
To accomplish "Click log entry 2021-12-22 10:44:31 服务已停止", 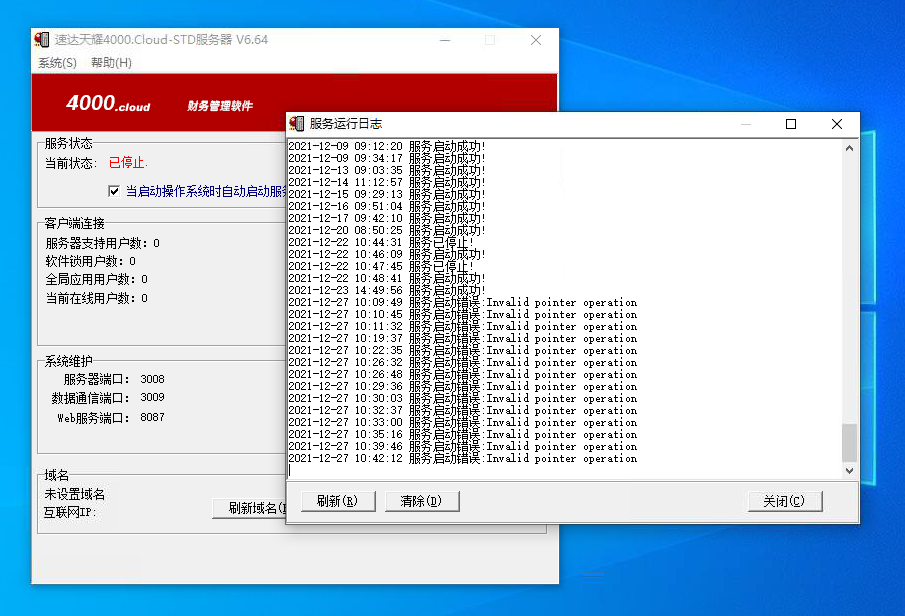I will (x=381, y=242).
